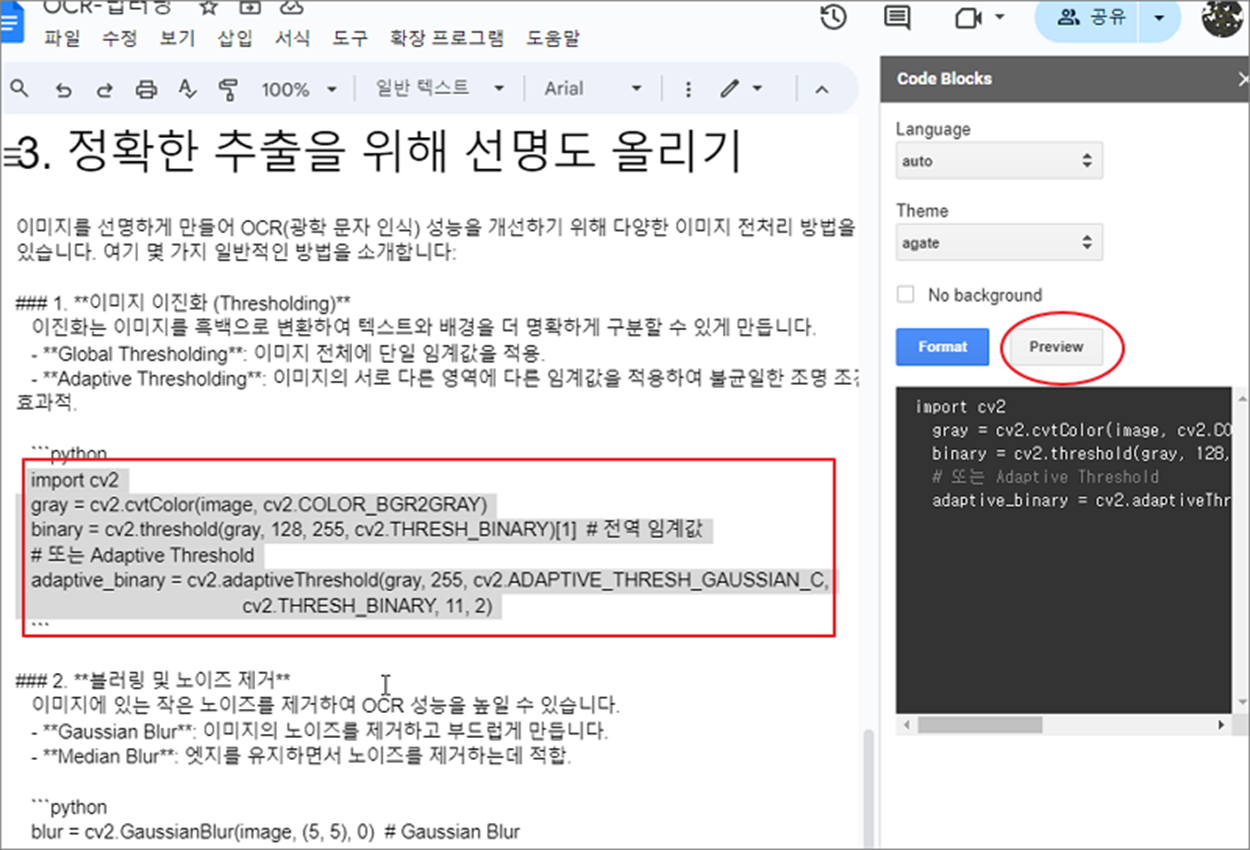Click the blue Format button

click(942, 347)
